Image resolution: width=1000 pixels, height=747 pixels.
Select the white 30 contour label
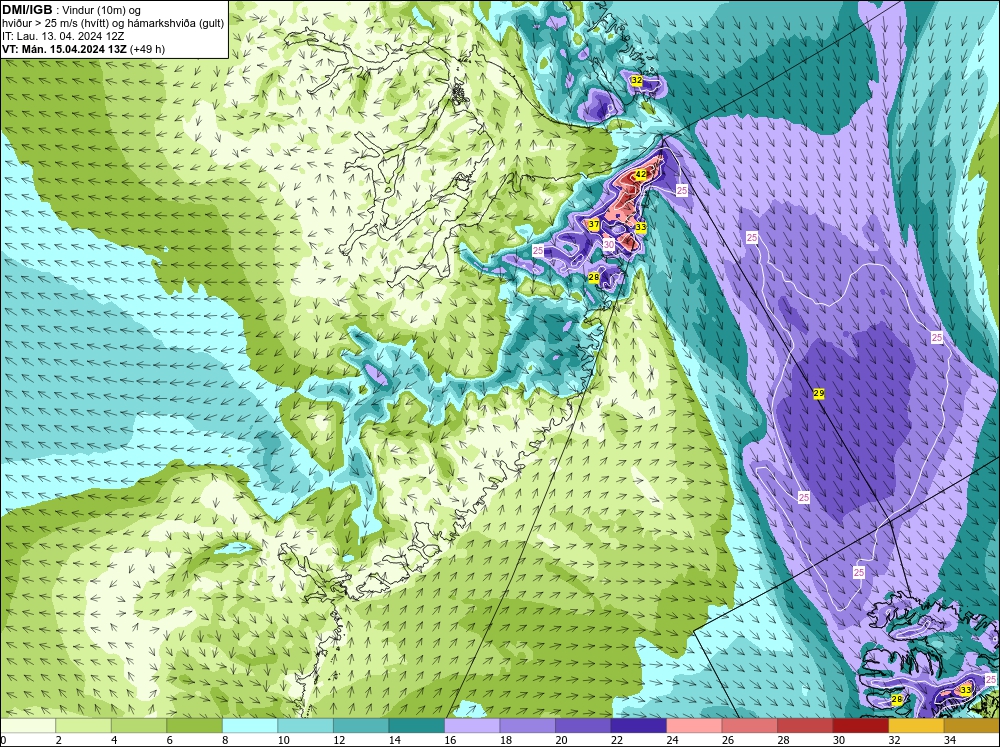[608, 244]
